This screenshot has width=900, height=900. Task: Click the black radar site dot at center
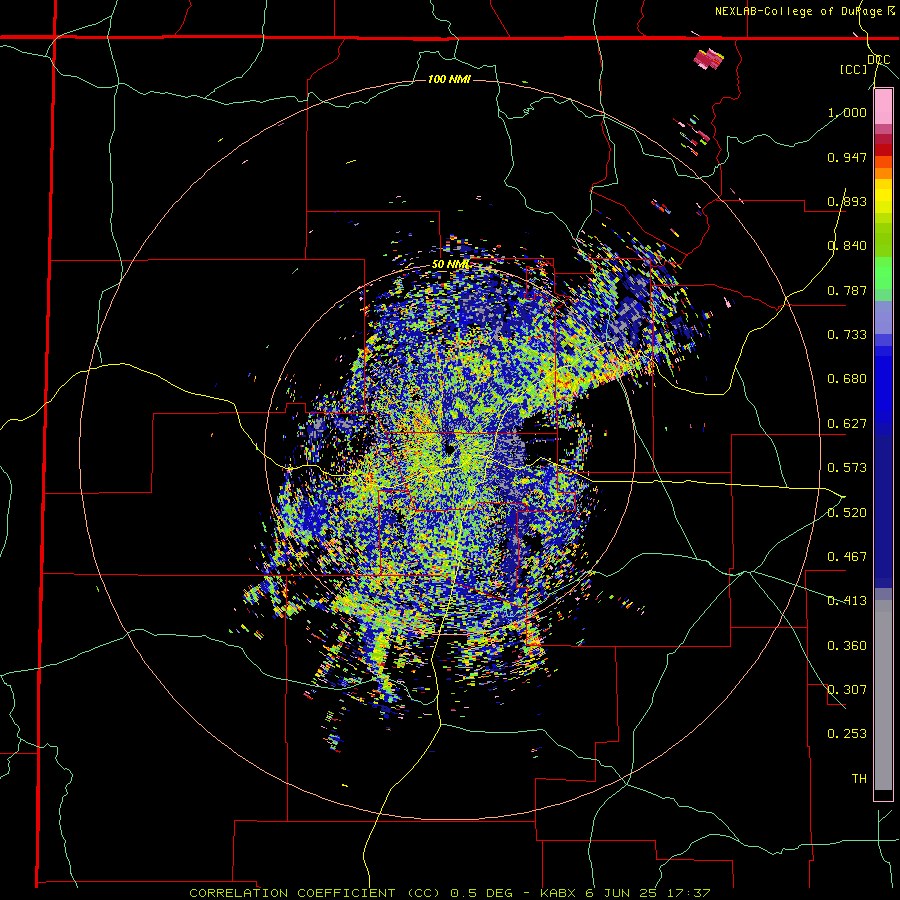coord(449,449)
